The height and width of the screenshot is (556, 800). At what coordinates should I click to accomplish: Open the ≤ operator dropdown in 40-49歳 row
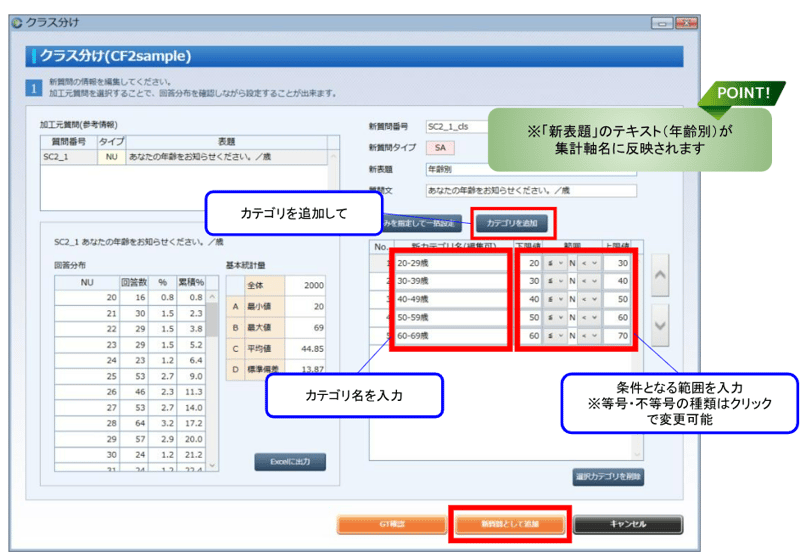[x=555, y=299]
